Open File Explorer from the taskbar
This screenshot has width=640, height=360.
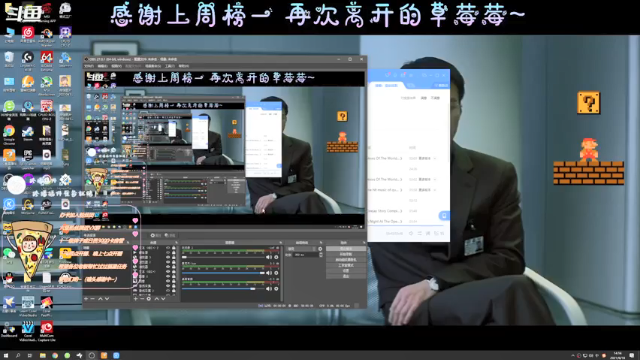point(42,356)
